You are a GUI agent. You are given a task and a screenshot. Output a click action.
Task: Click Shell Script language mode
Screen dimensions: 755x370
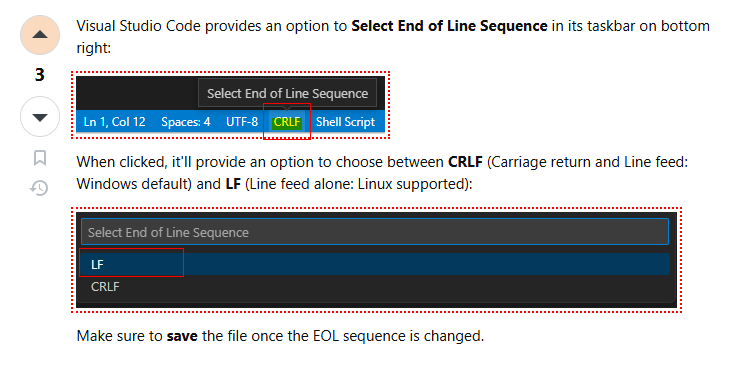(x=345, y=122)
